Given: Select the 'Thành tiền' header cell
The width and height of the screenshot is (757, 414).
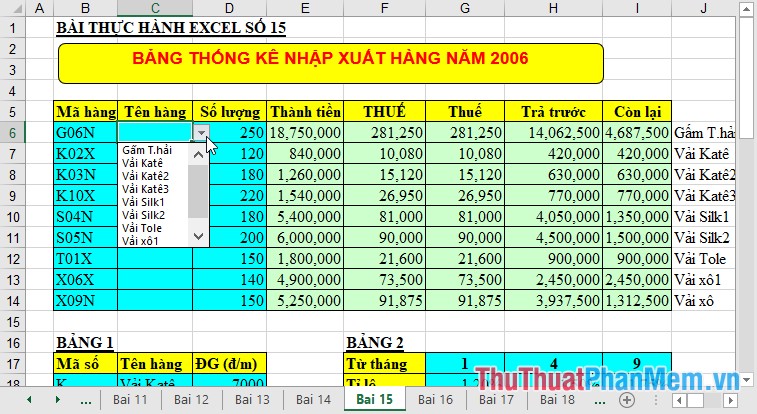Looking at the screenshot, I should pos(305,111).
